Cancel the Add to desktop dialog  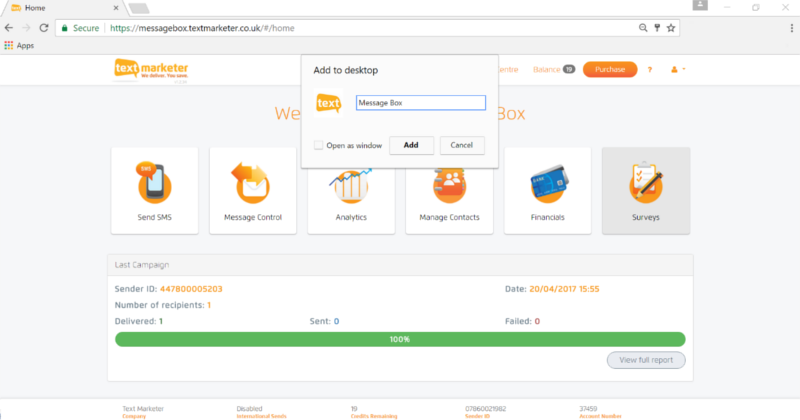462,145
